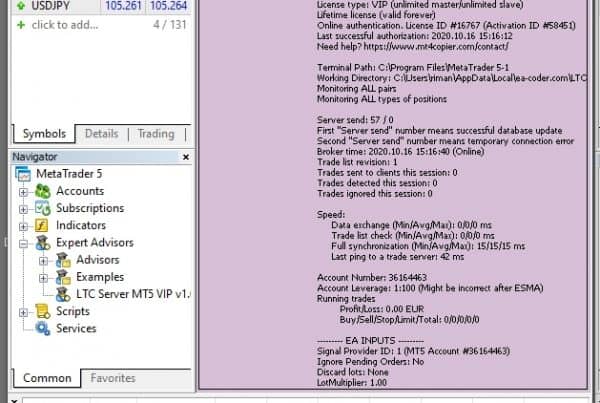Click the 'Profit/Loss: 0.00 EUR' line

coord(382,309)
